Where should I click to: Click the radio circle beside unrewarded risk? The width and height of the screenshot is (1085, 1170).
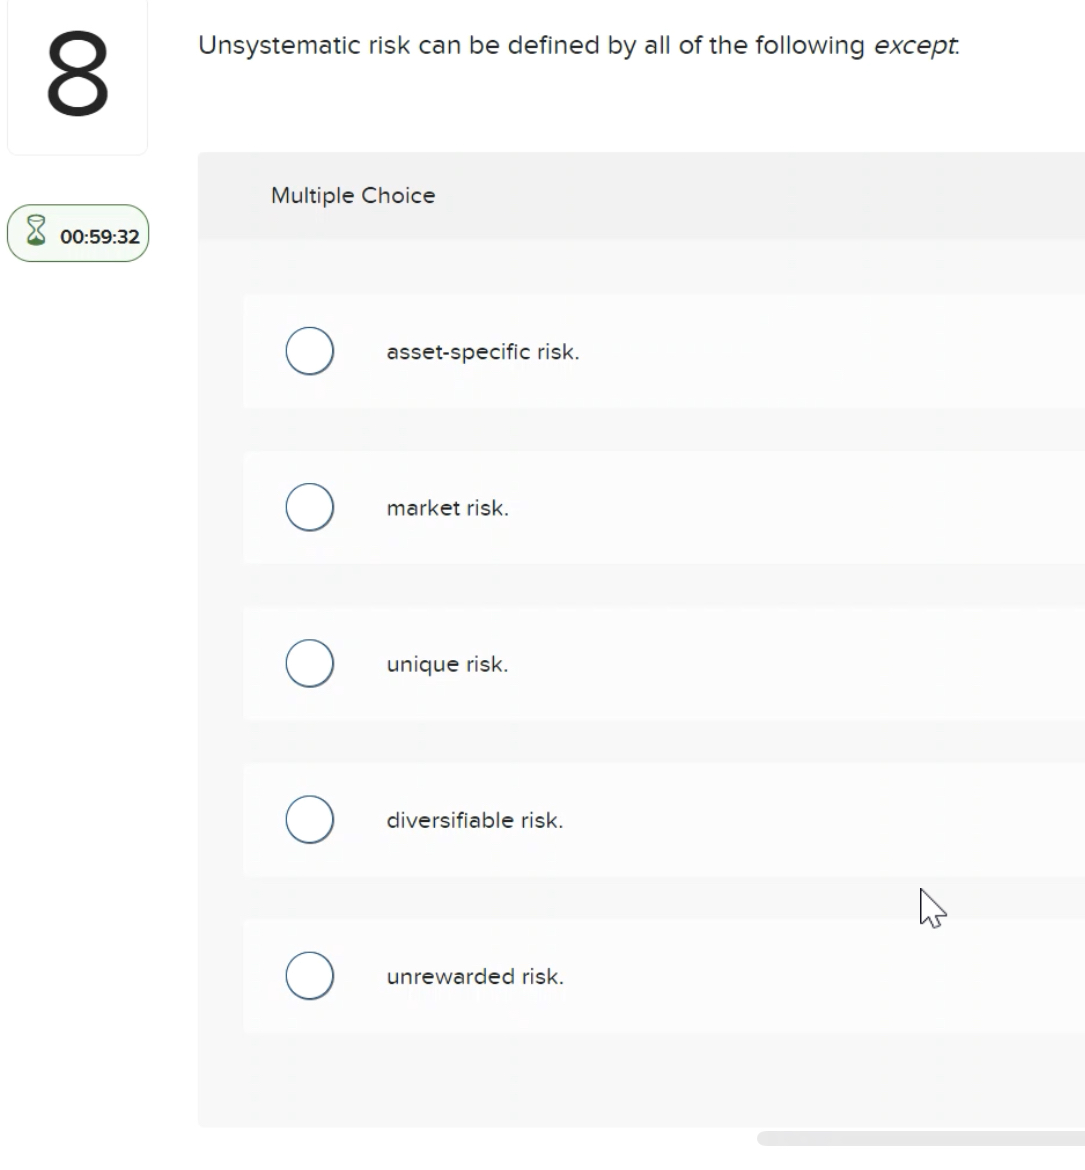[x=310, y=975]
